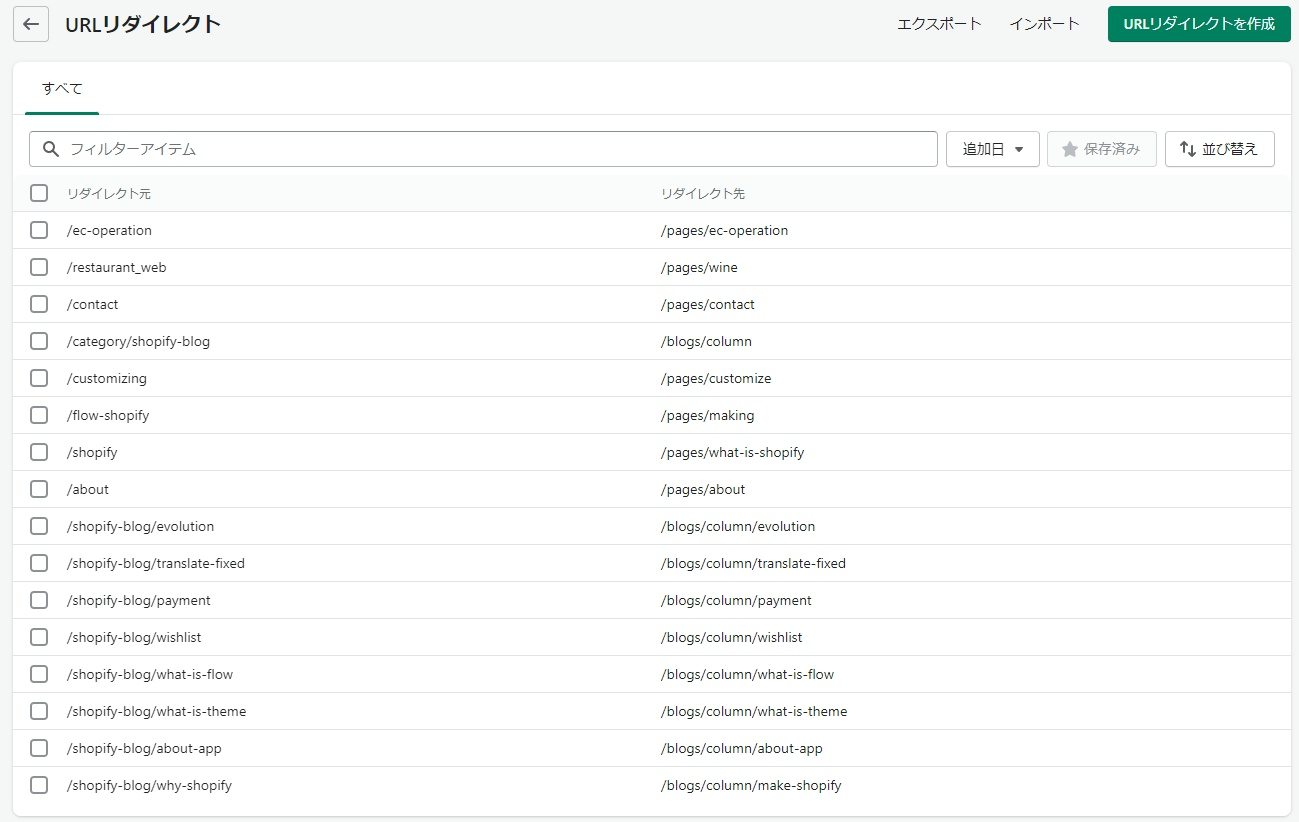
Task: Tick the /shopify-blog/why-shopify checkbox
Action: pyautogui.click(x=39, y=785)
